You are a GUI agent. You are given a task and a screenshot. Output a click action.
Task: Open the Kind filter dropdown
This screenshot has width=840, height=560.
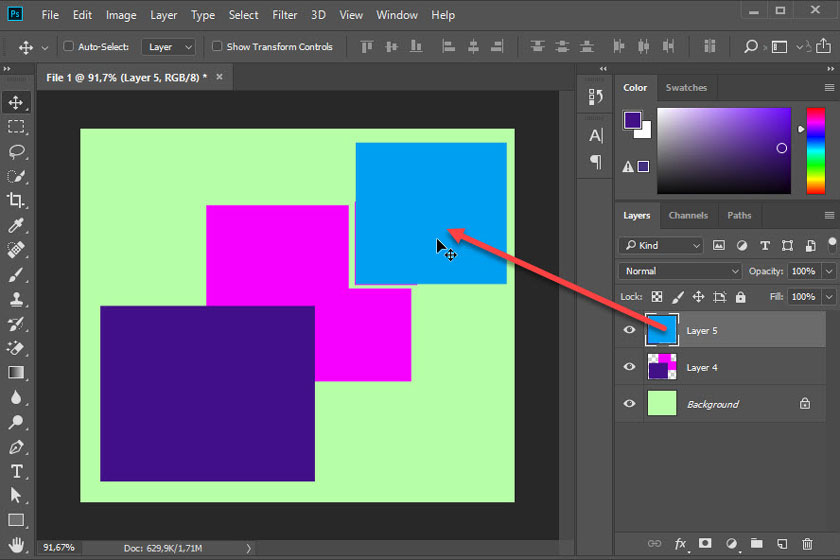(x=662, y=245)
